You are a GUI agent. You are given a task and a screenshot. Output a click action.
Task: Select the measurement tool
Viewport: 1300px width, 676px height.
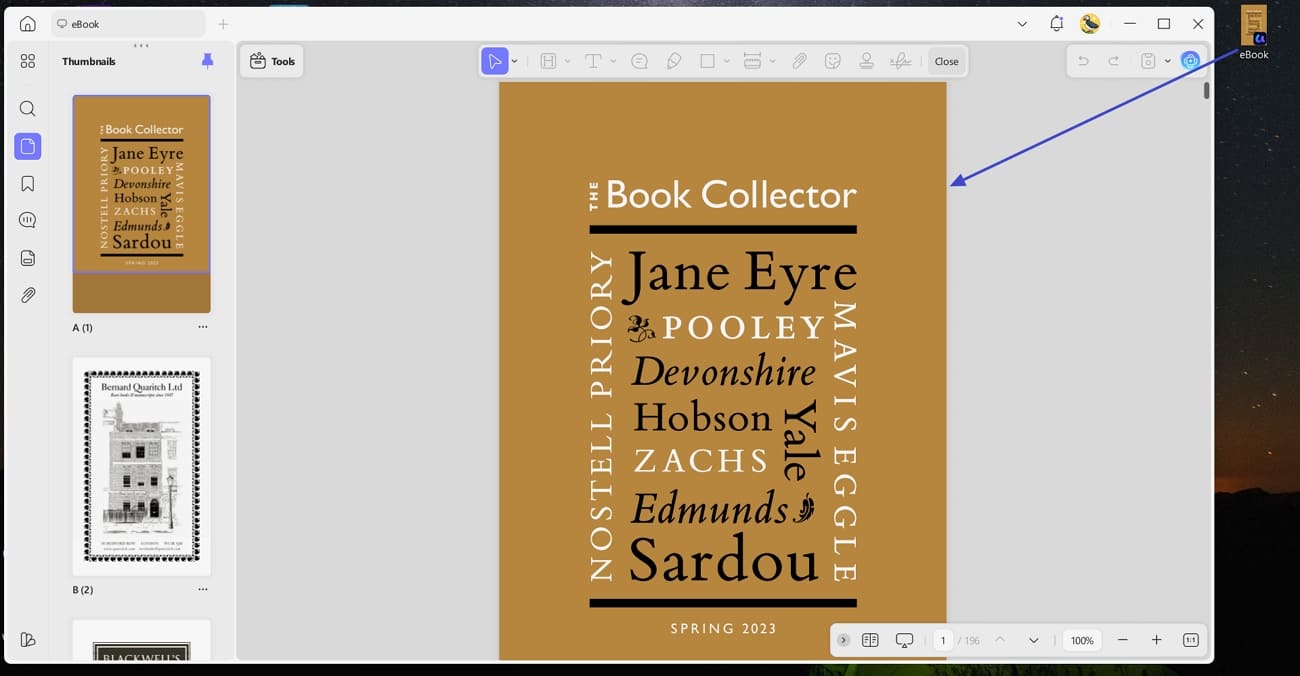point(753,61)
